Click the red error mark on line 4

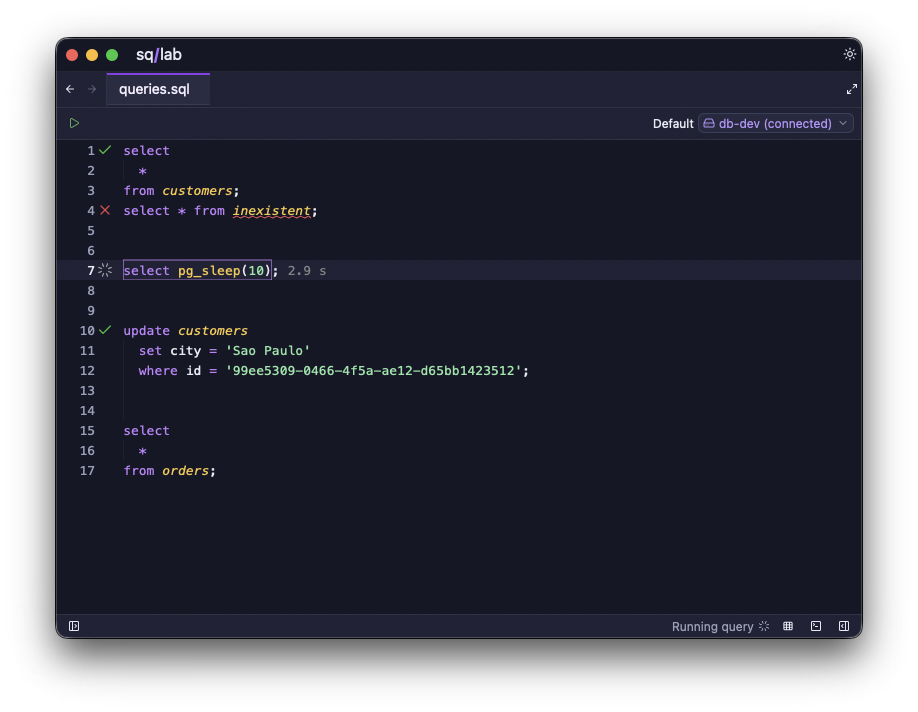pyautogui.click(x=105, y=210)
